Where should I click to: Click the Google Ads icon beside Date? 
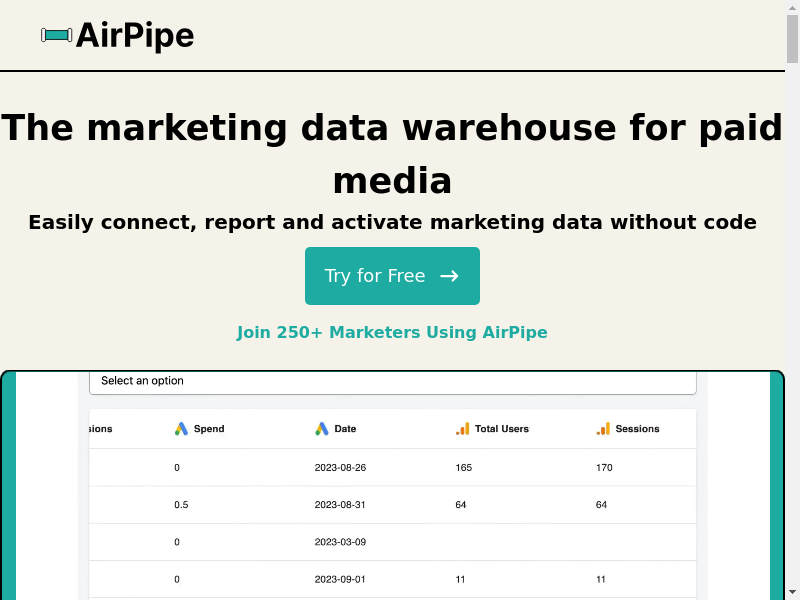(322, 429)
